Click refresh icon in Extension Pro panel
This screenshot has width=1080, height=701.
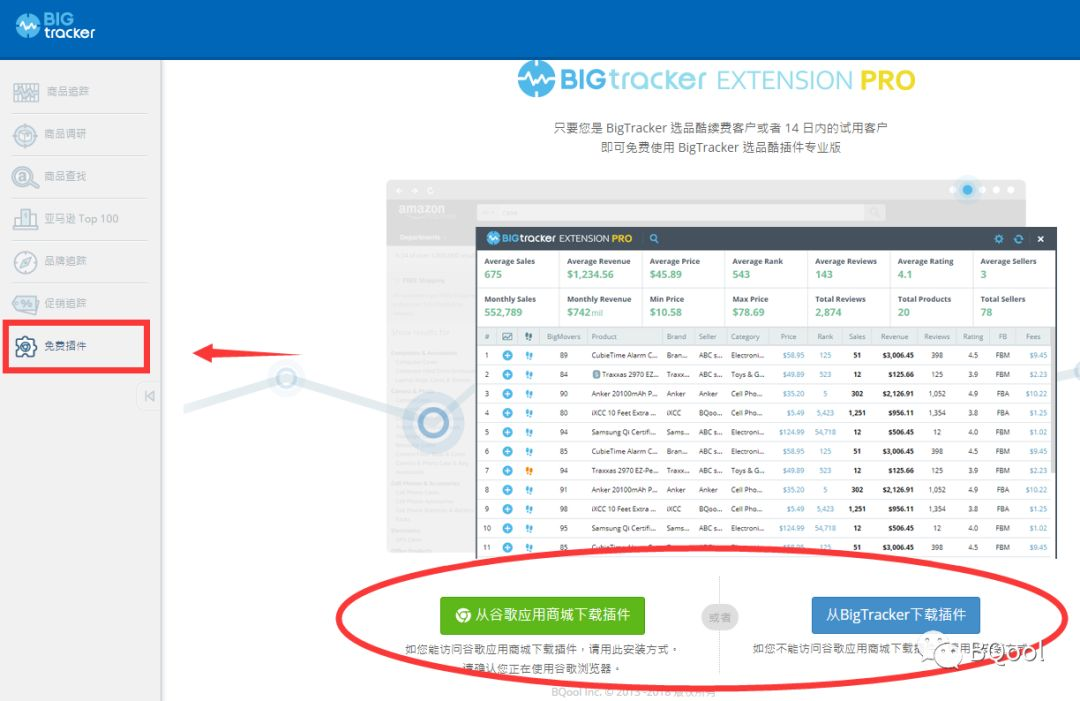[x=1019, y=239]
